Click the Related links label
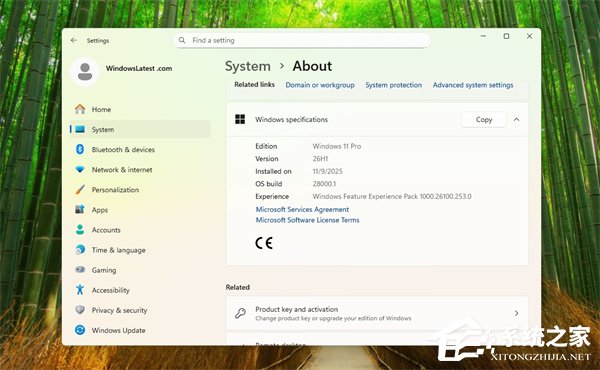 coord(254,85)
